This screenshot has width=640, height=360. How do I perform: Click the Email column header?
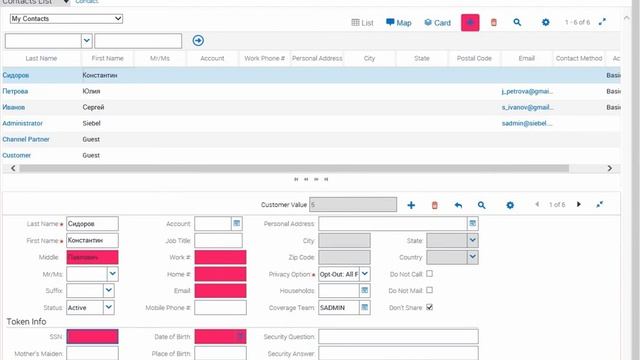[527, 58]
